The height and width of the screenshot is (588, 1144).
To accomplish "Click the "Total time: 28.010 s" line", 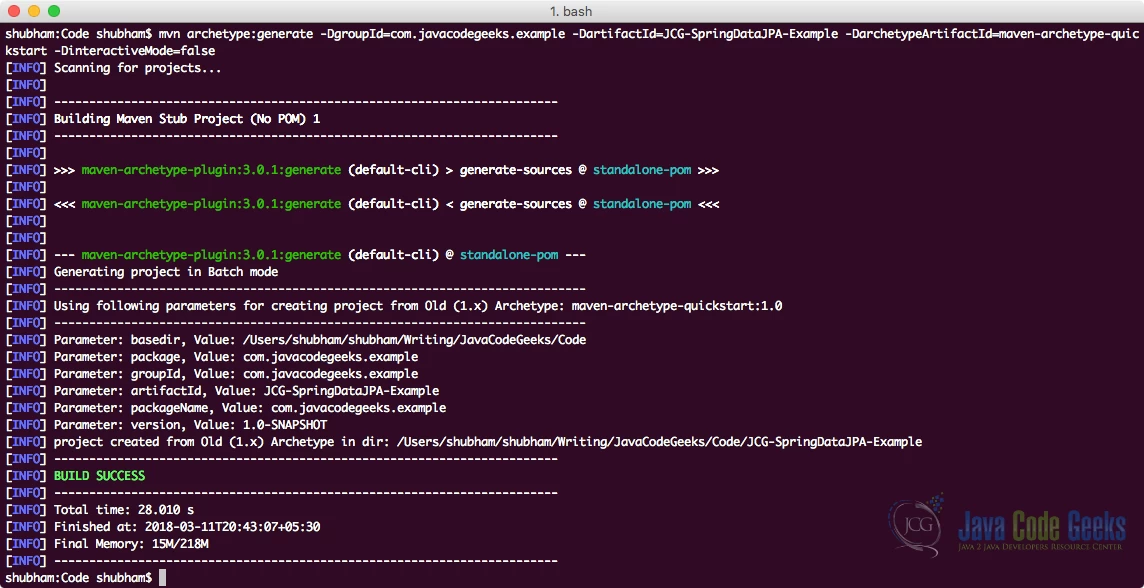I will coord(123,510).
